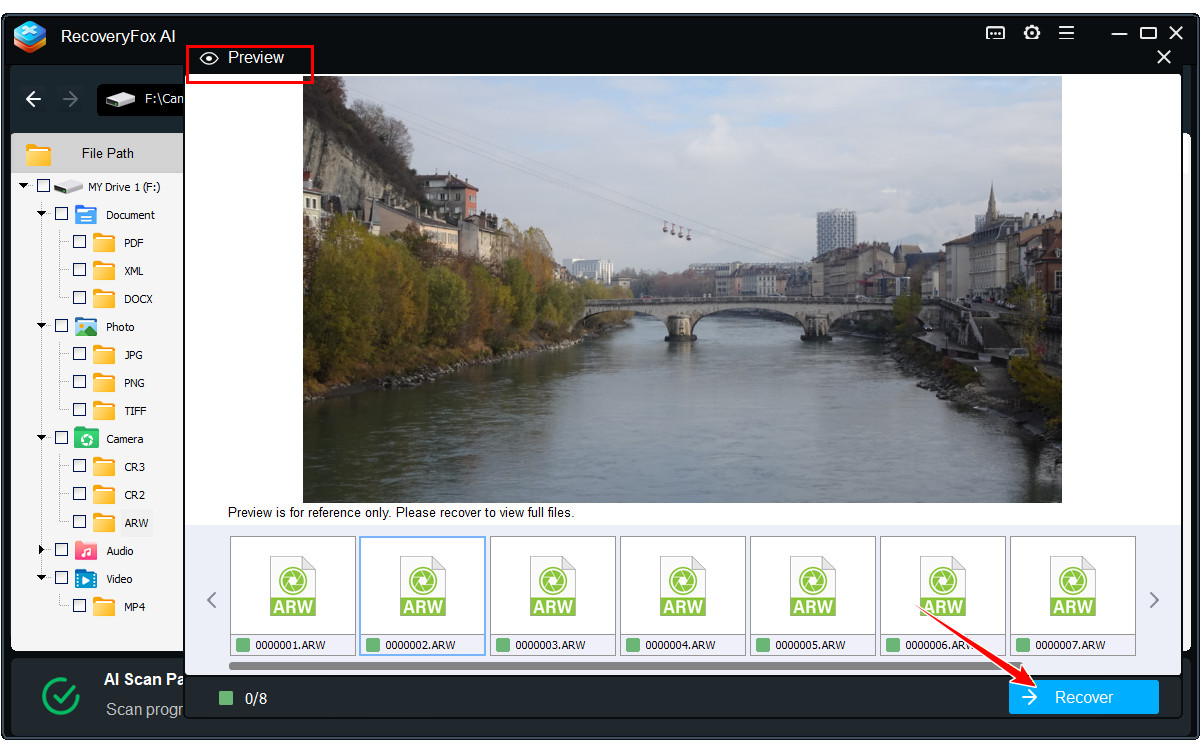Open the feedback keyboard icon in title bar
1200x750 pixels.
995,32
